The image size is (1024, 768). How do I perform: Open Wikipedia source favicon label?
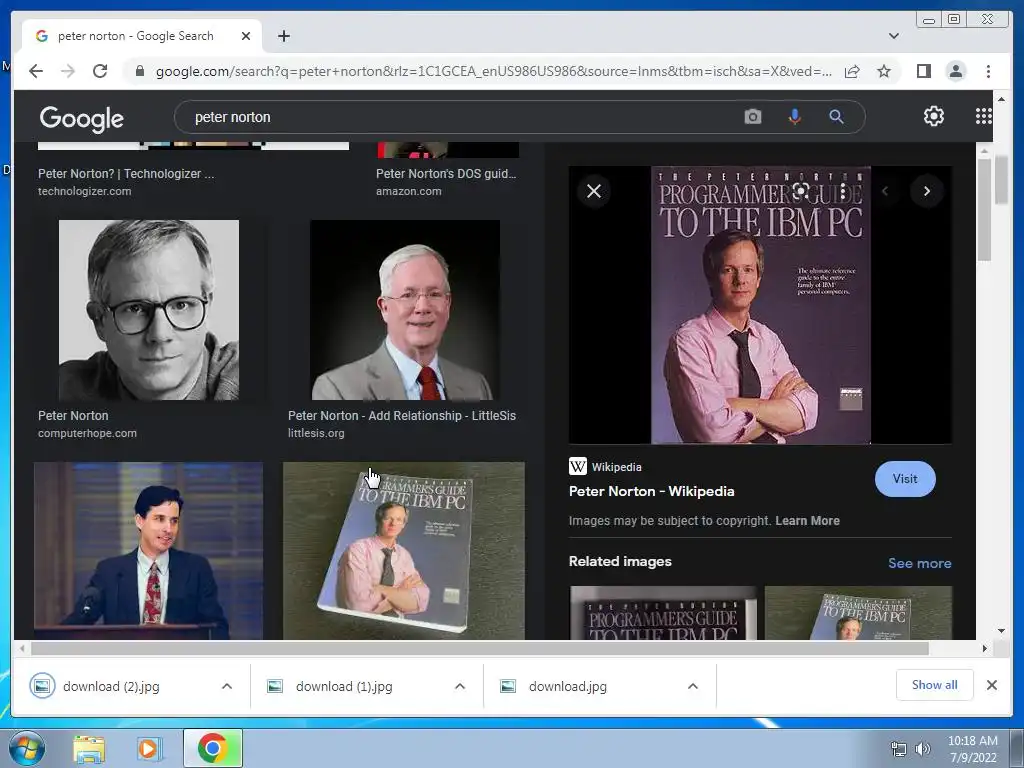pos(605,466)
